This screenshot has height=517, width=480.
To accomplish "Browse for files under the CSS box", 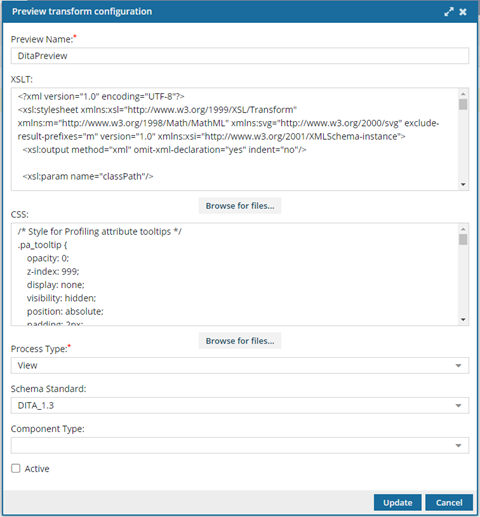I will pos(240,341).
